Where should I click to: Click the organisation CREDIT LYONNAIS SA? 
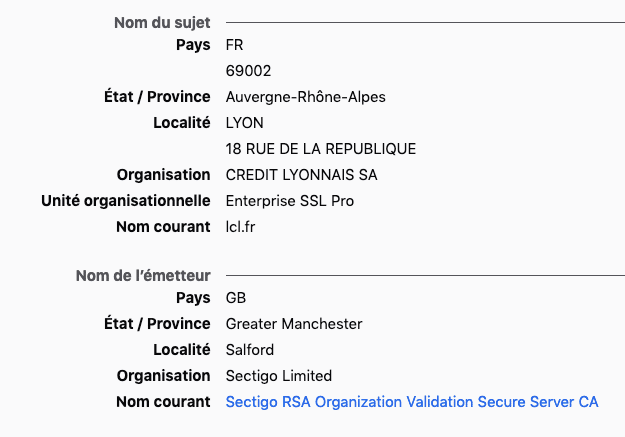coord(301,175)
